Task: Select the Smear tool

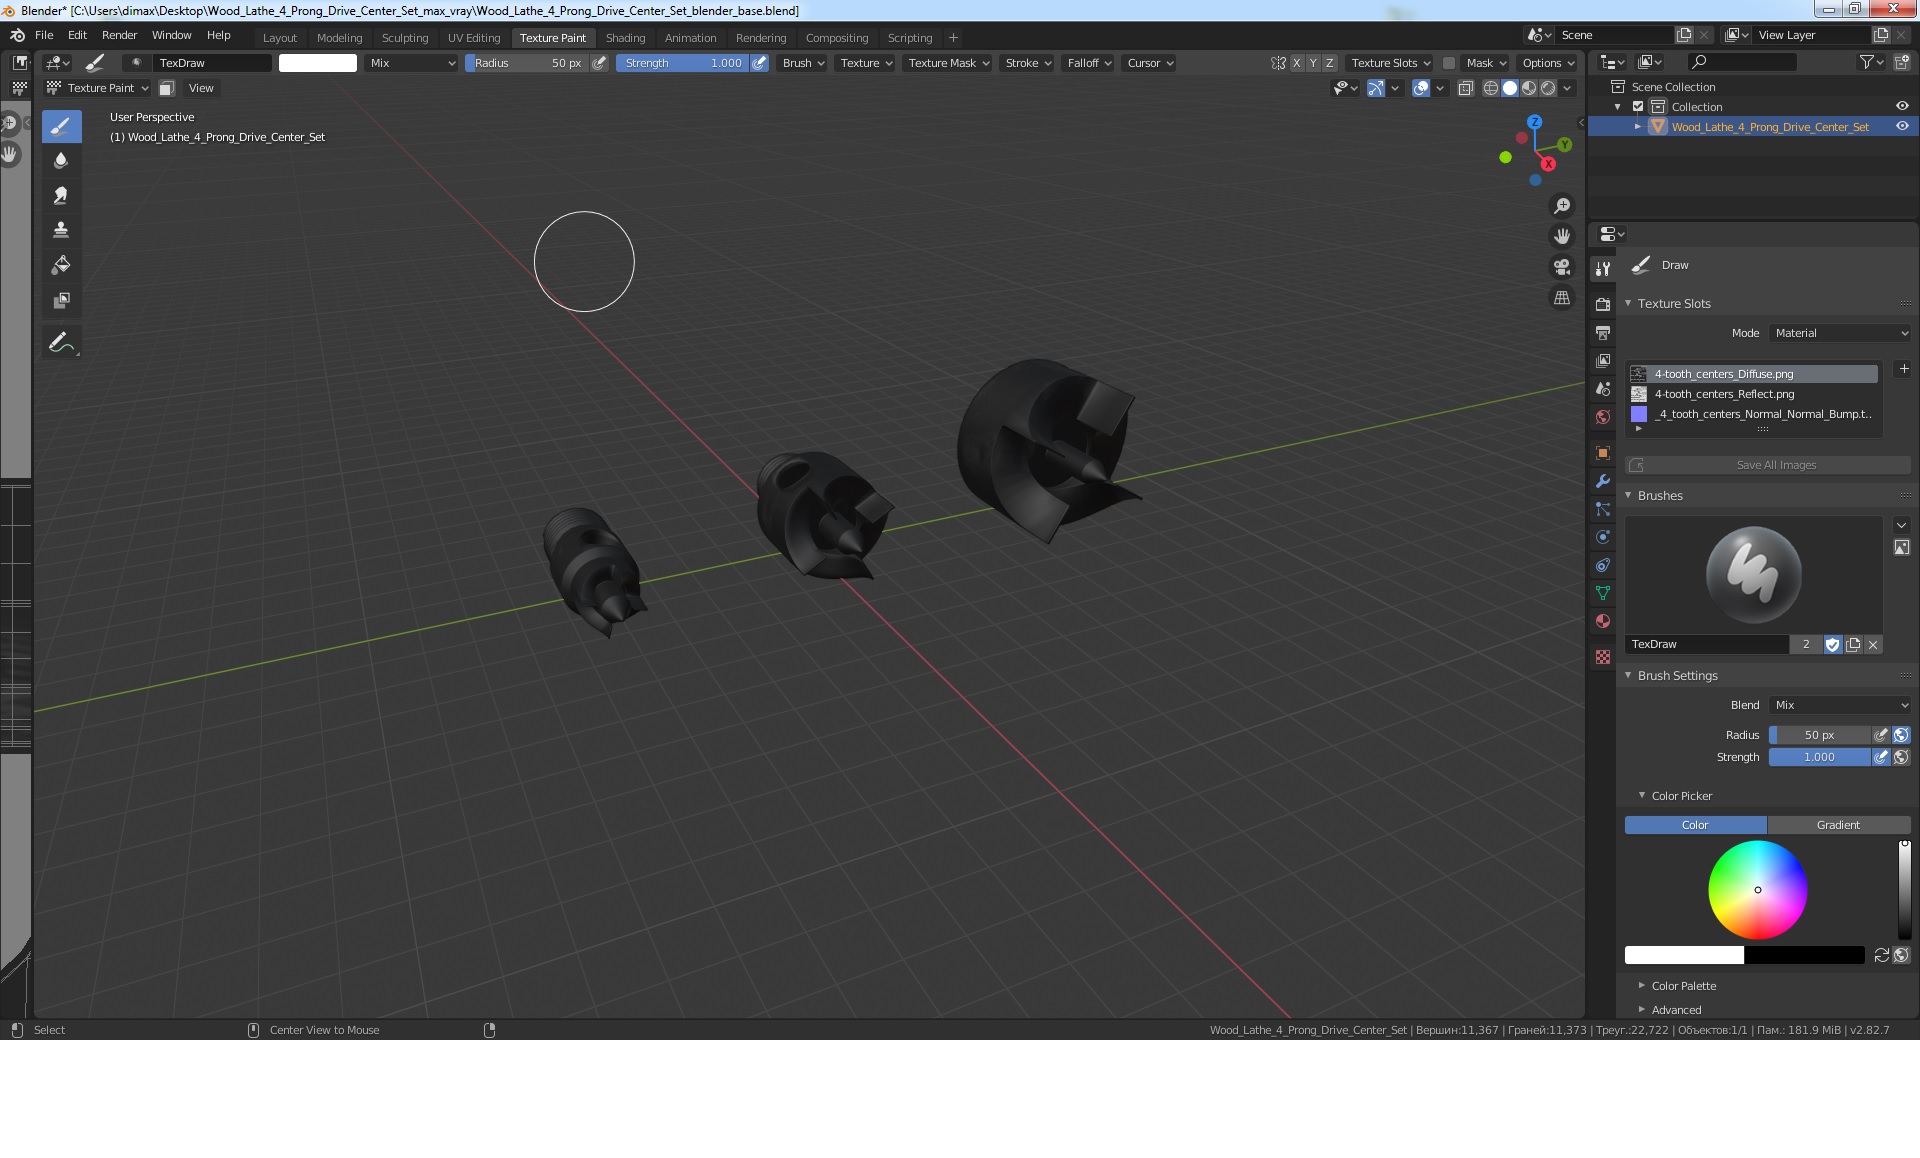Action: [61, 196]
